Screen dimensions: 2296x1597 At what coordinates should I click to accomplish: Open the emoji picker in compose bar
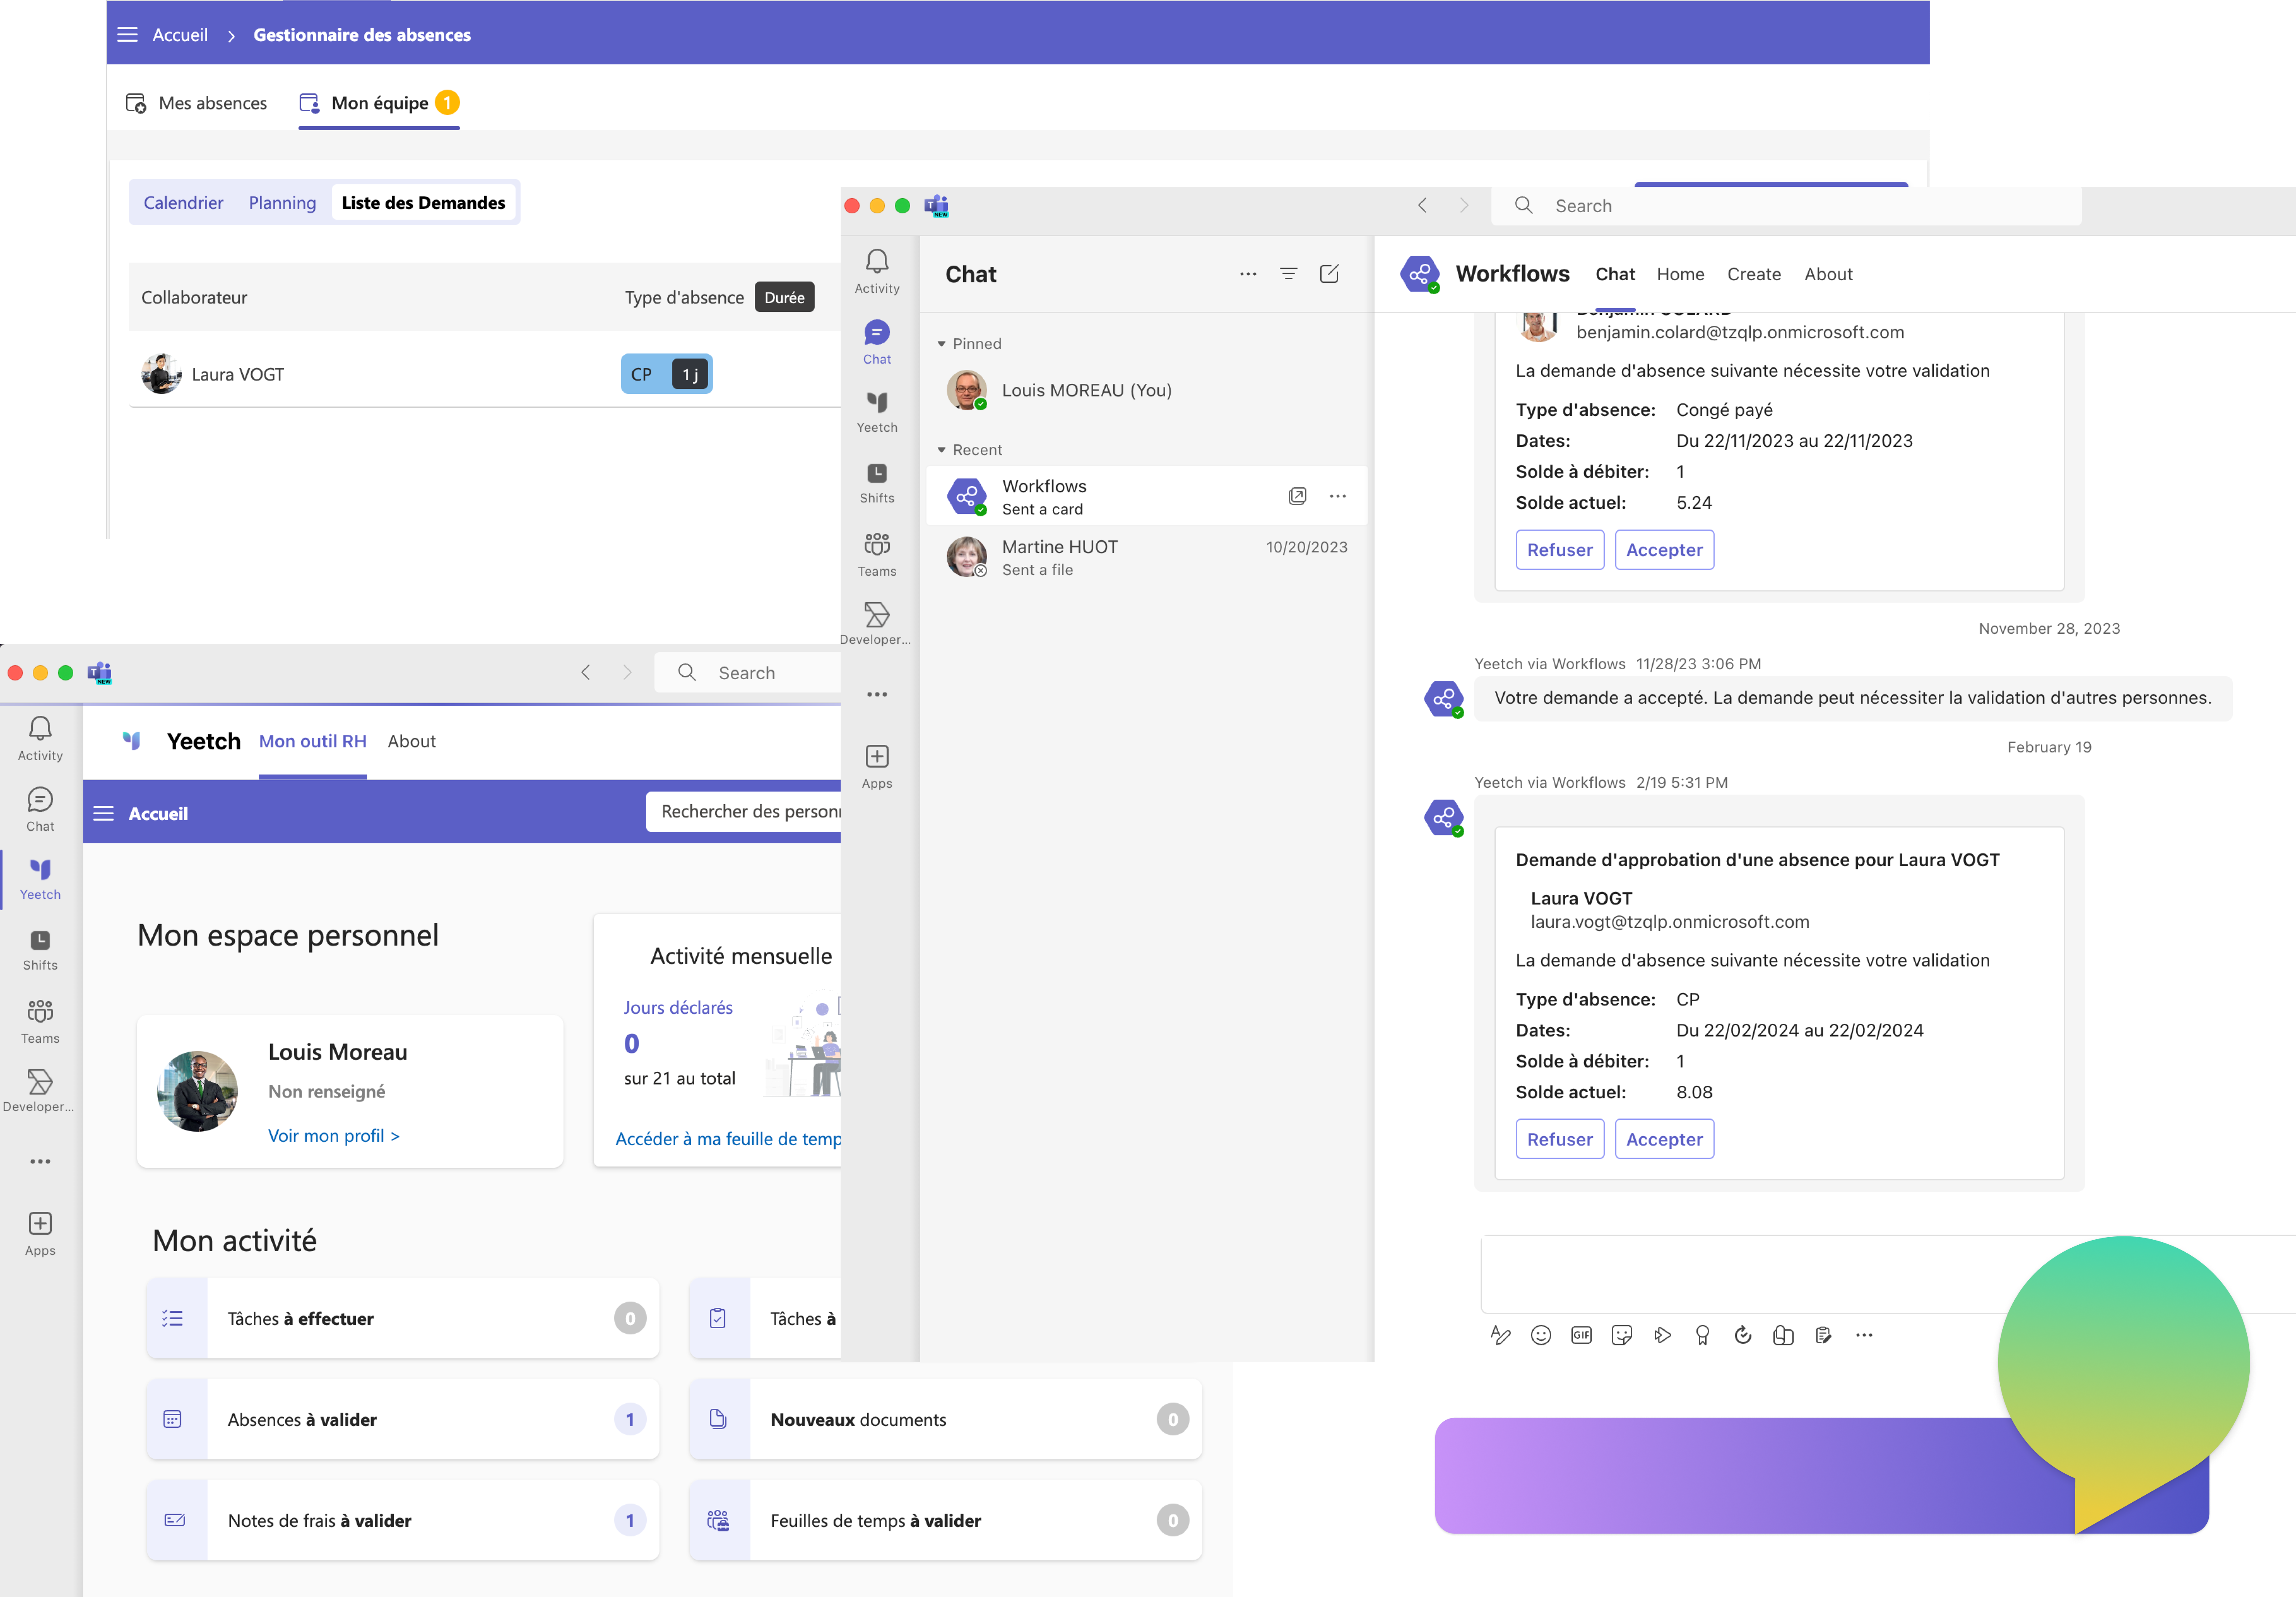[1541, 1335]
